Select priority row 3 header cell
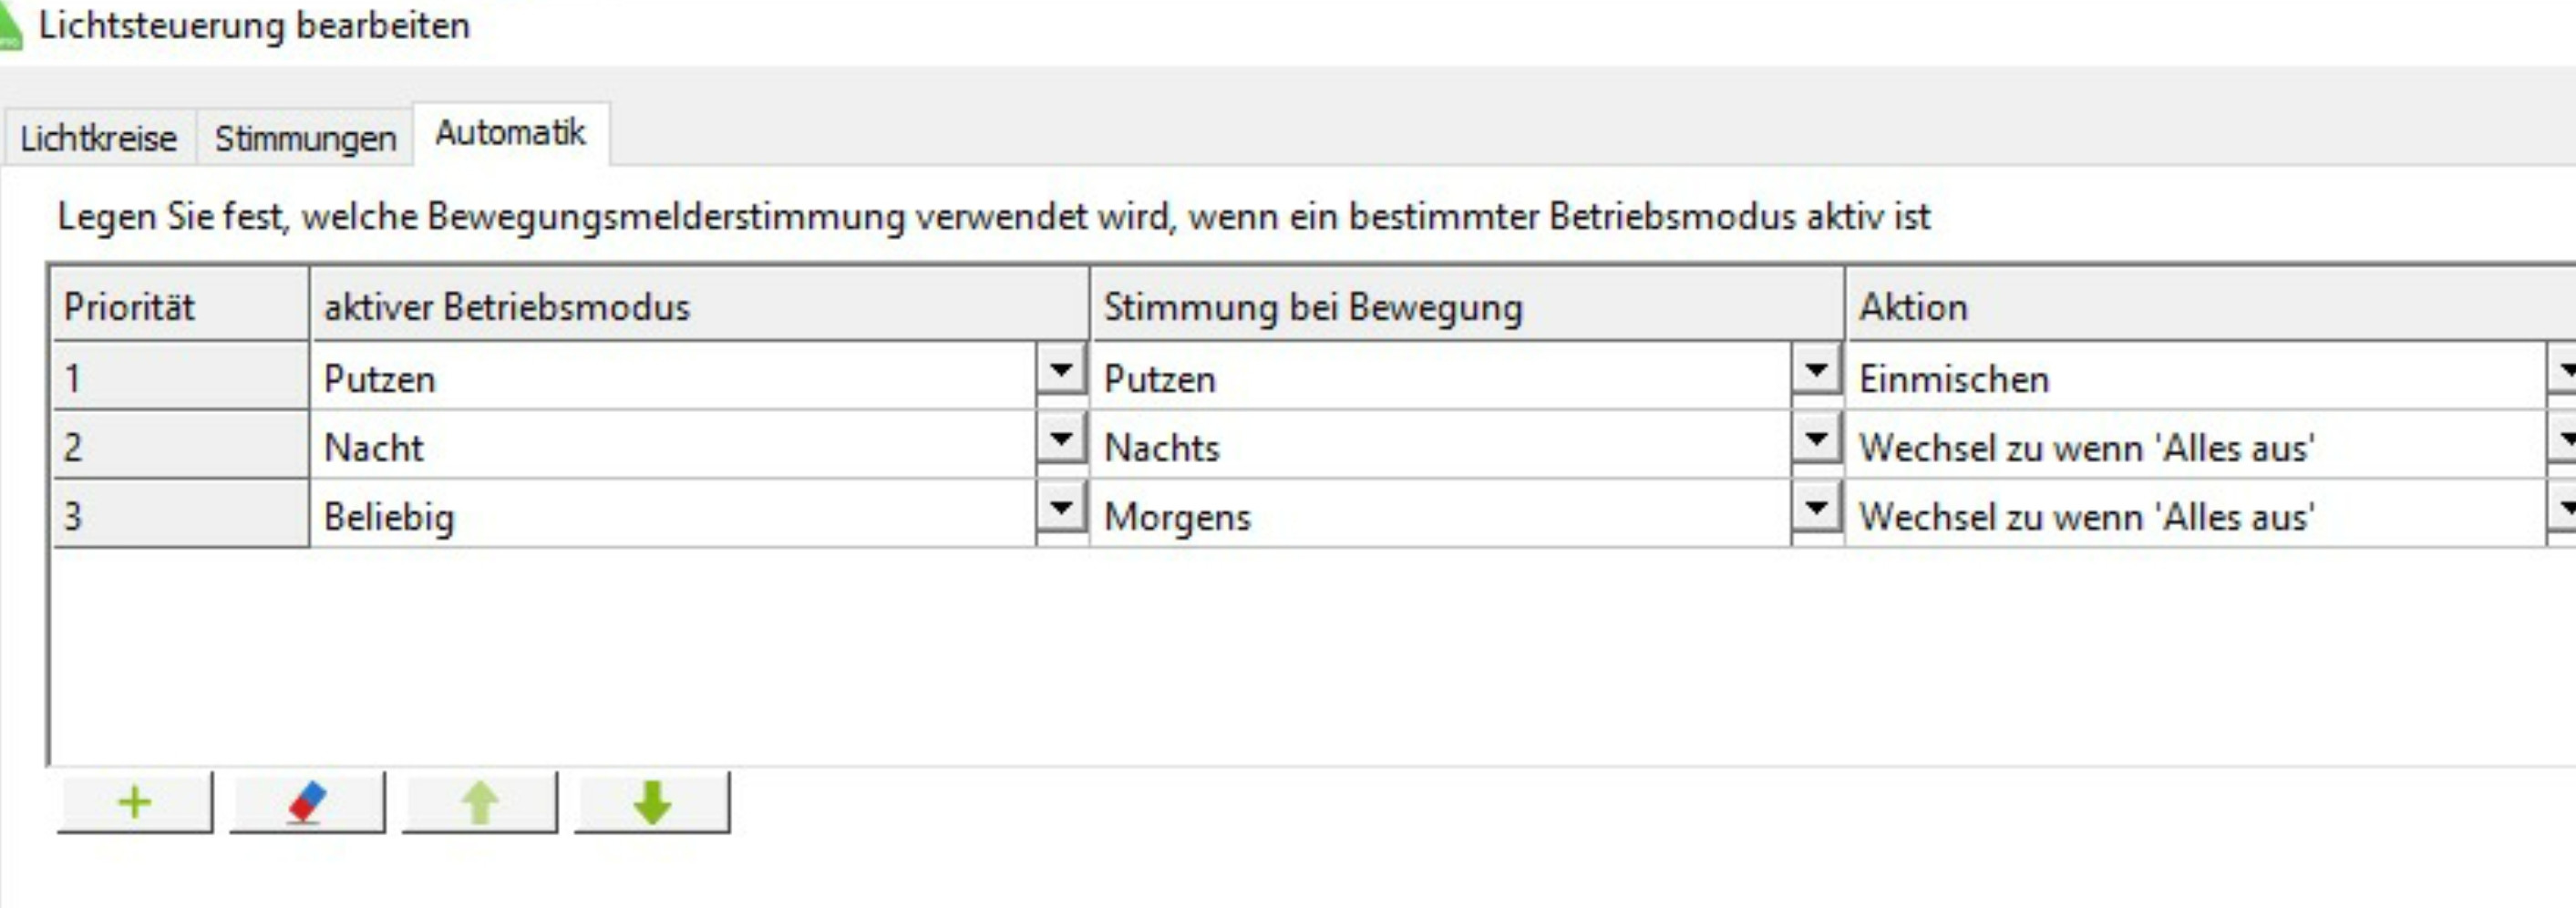Image resolution: width=2576 pixels, height=908 pixels. (180, 516)
